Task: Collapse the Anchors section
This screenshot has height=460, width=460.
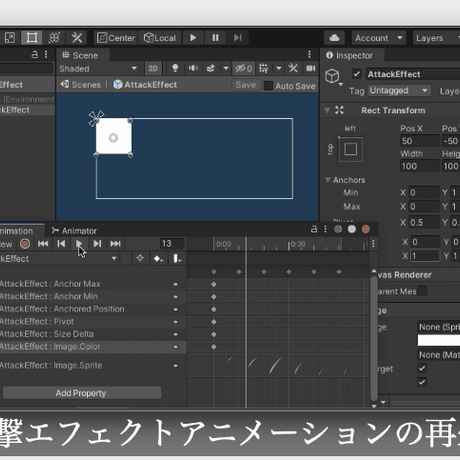Action: pos(328,180)
